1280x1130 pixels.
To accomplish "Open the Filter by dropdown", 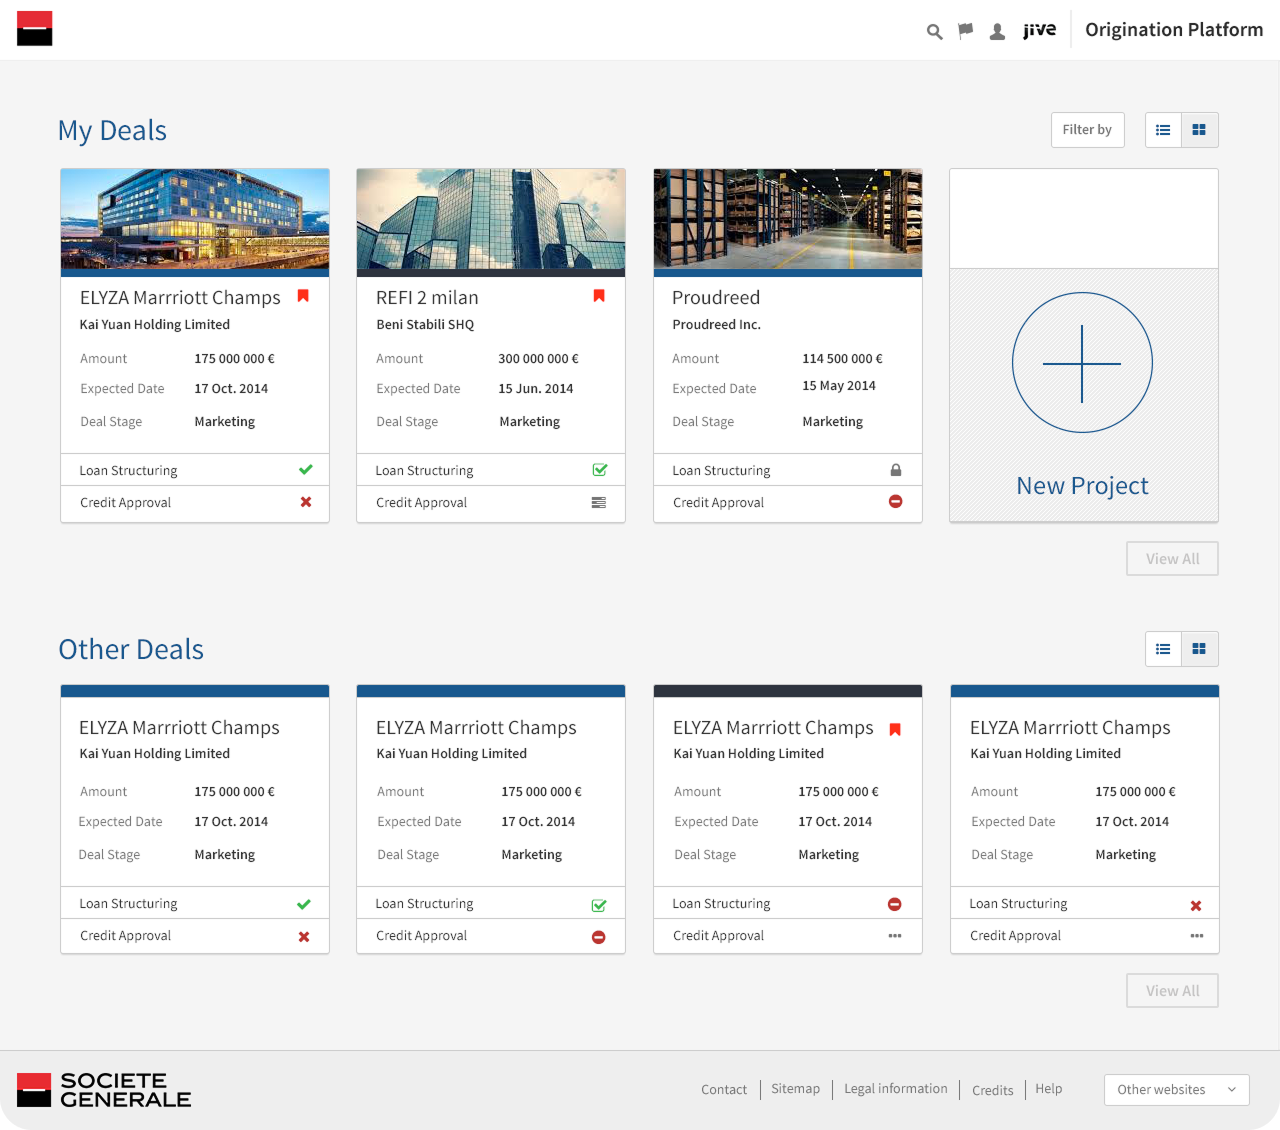I will tap(1087, 130).
